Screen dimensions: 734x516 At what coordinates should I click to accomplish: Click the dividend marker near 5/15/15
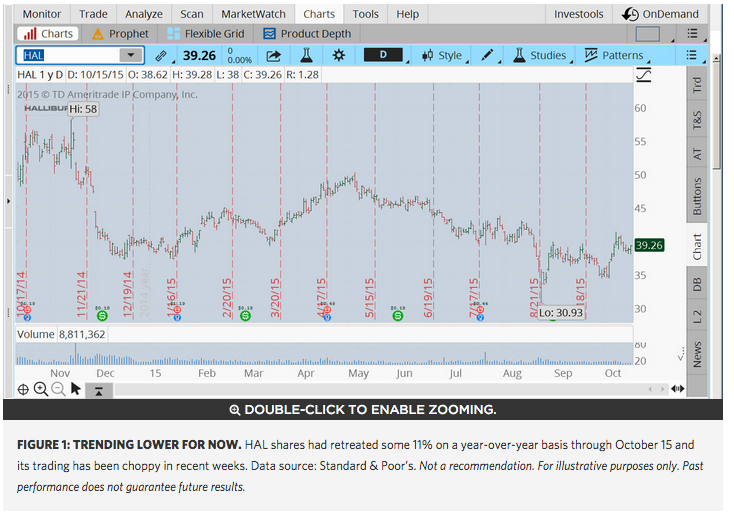[x=398, y=316]
